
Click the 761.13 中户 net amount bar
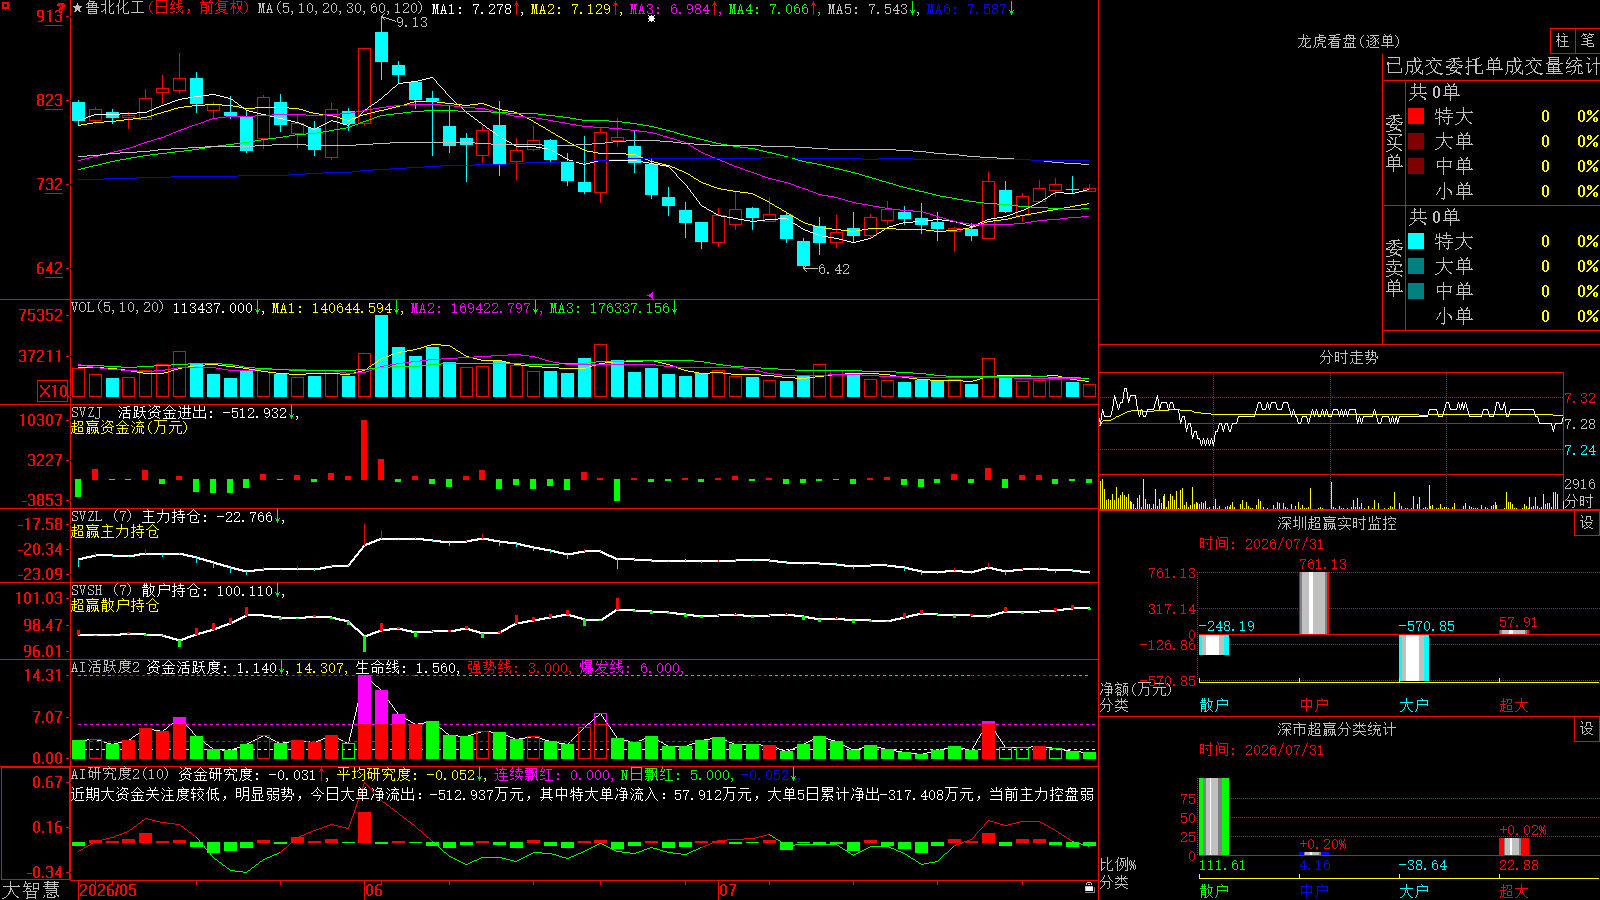(1313, 603)
